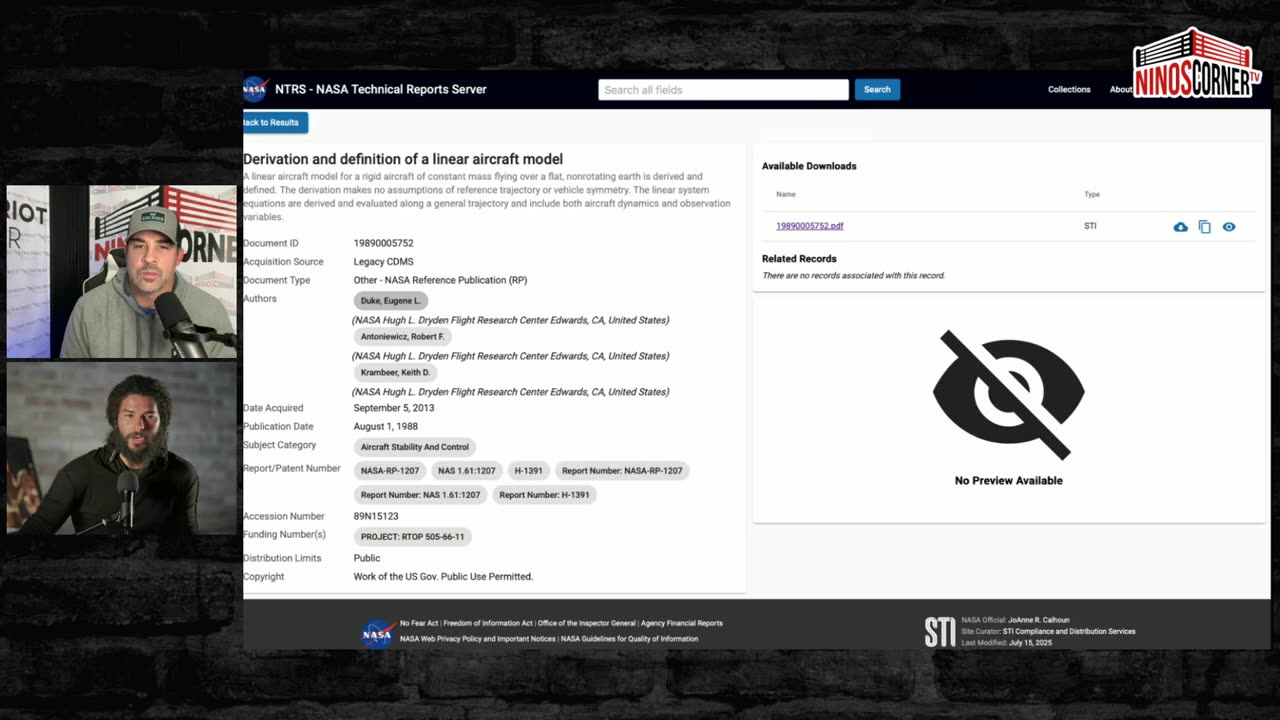
Task: Click Report Number: NASA-RP-1207 chip
Action: click(622, 470)
